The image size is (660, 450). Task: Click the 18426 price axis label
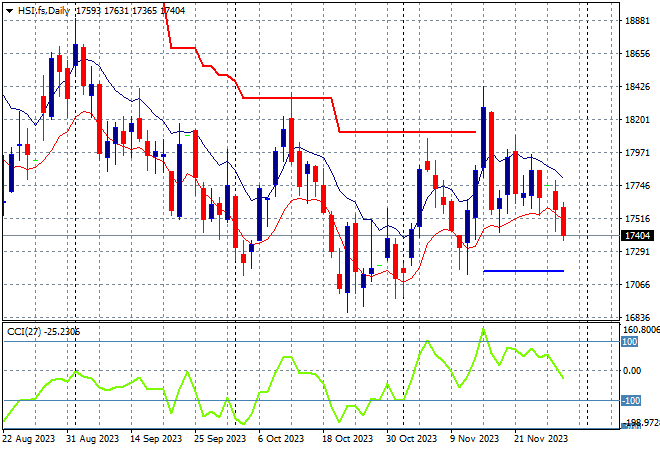click(637, 87)
